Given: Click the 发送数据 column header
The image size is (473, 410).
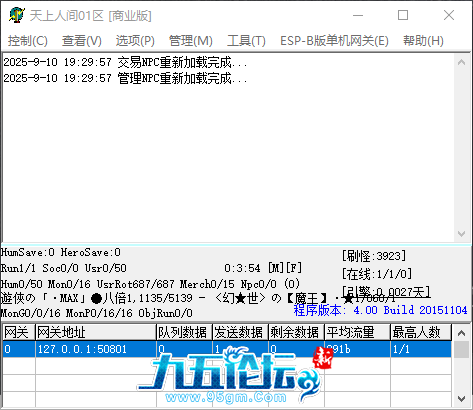Looking at the screenshot, I should (x=240, y=332).
